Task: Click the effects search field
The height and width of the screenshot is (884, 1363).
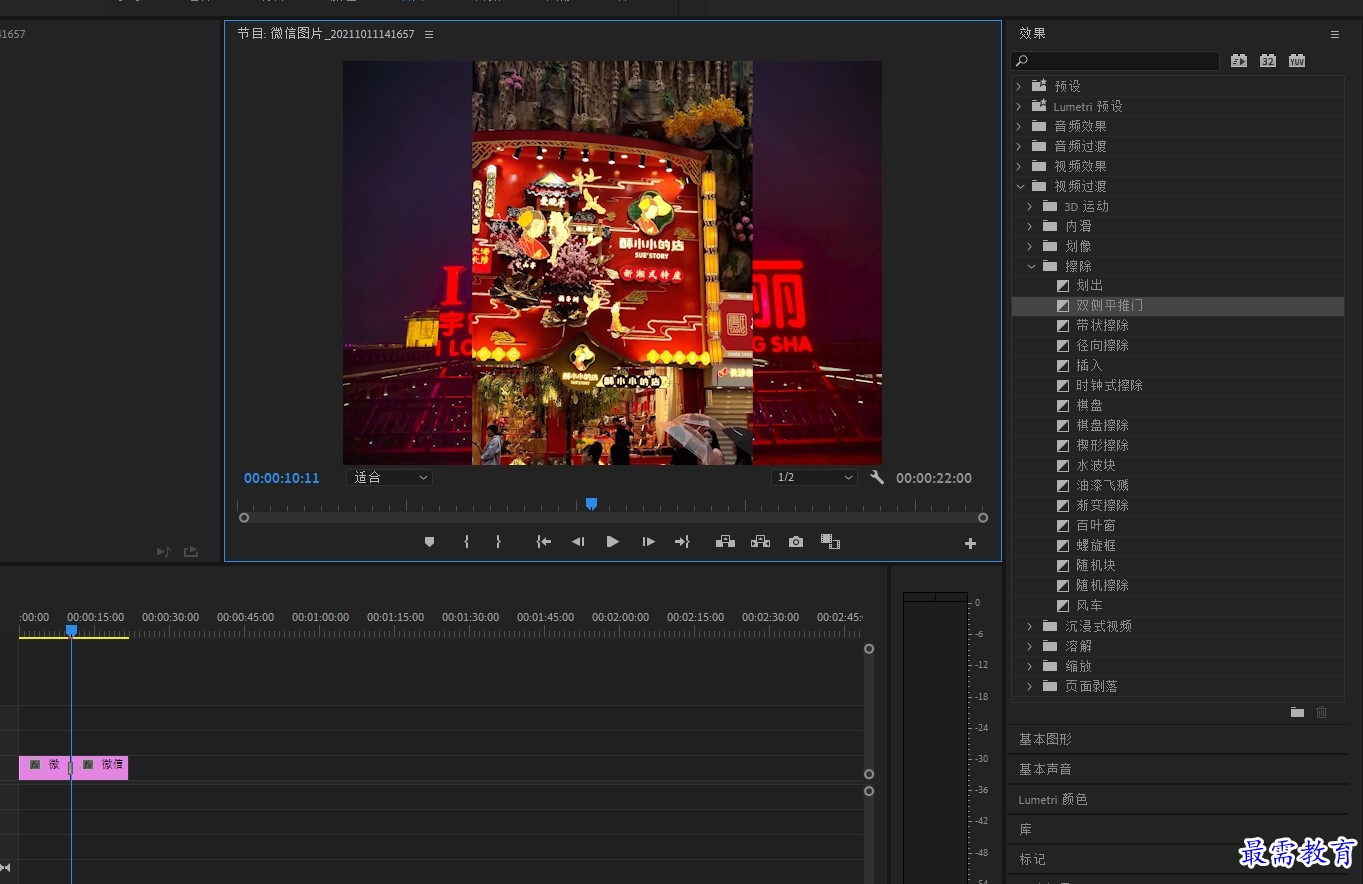Action: tap(1115, 61)
